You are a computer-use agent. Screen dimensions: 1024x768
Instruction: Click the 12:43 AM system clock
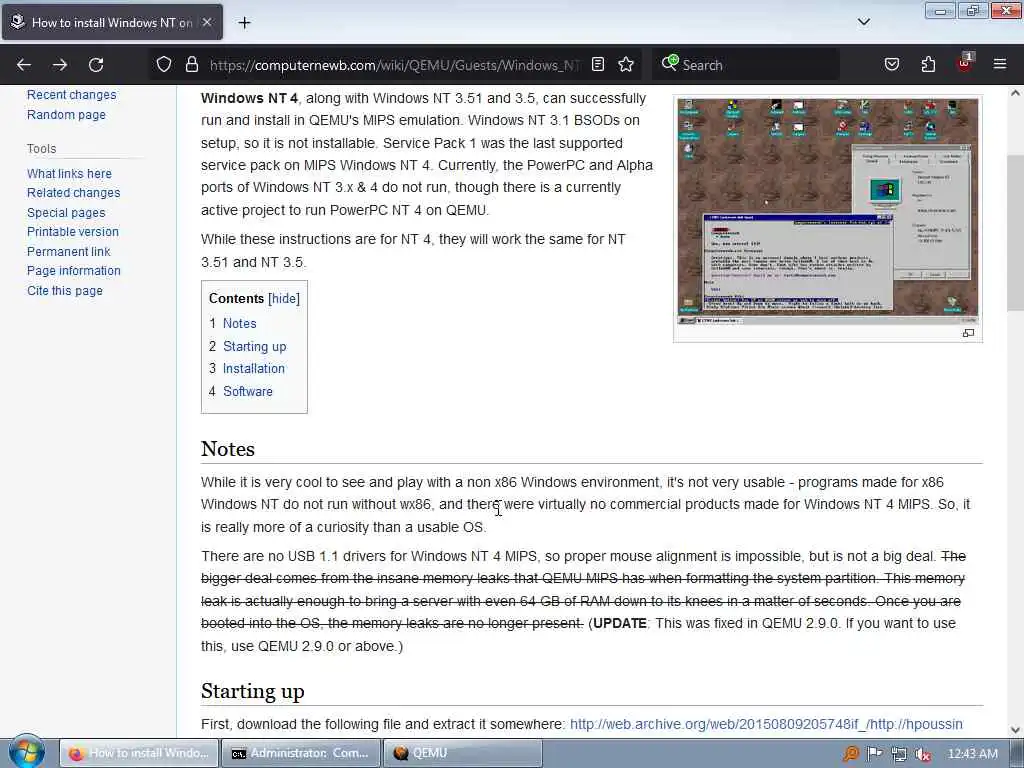[x=972, y=754]
